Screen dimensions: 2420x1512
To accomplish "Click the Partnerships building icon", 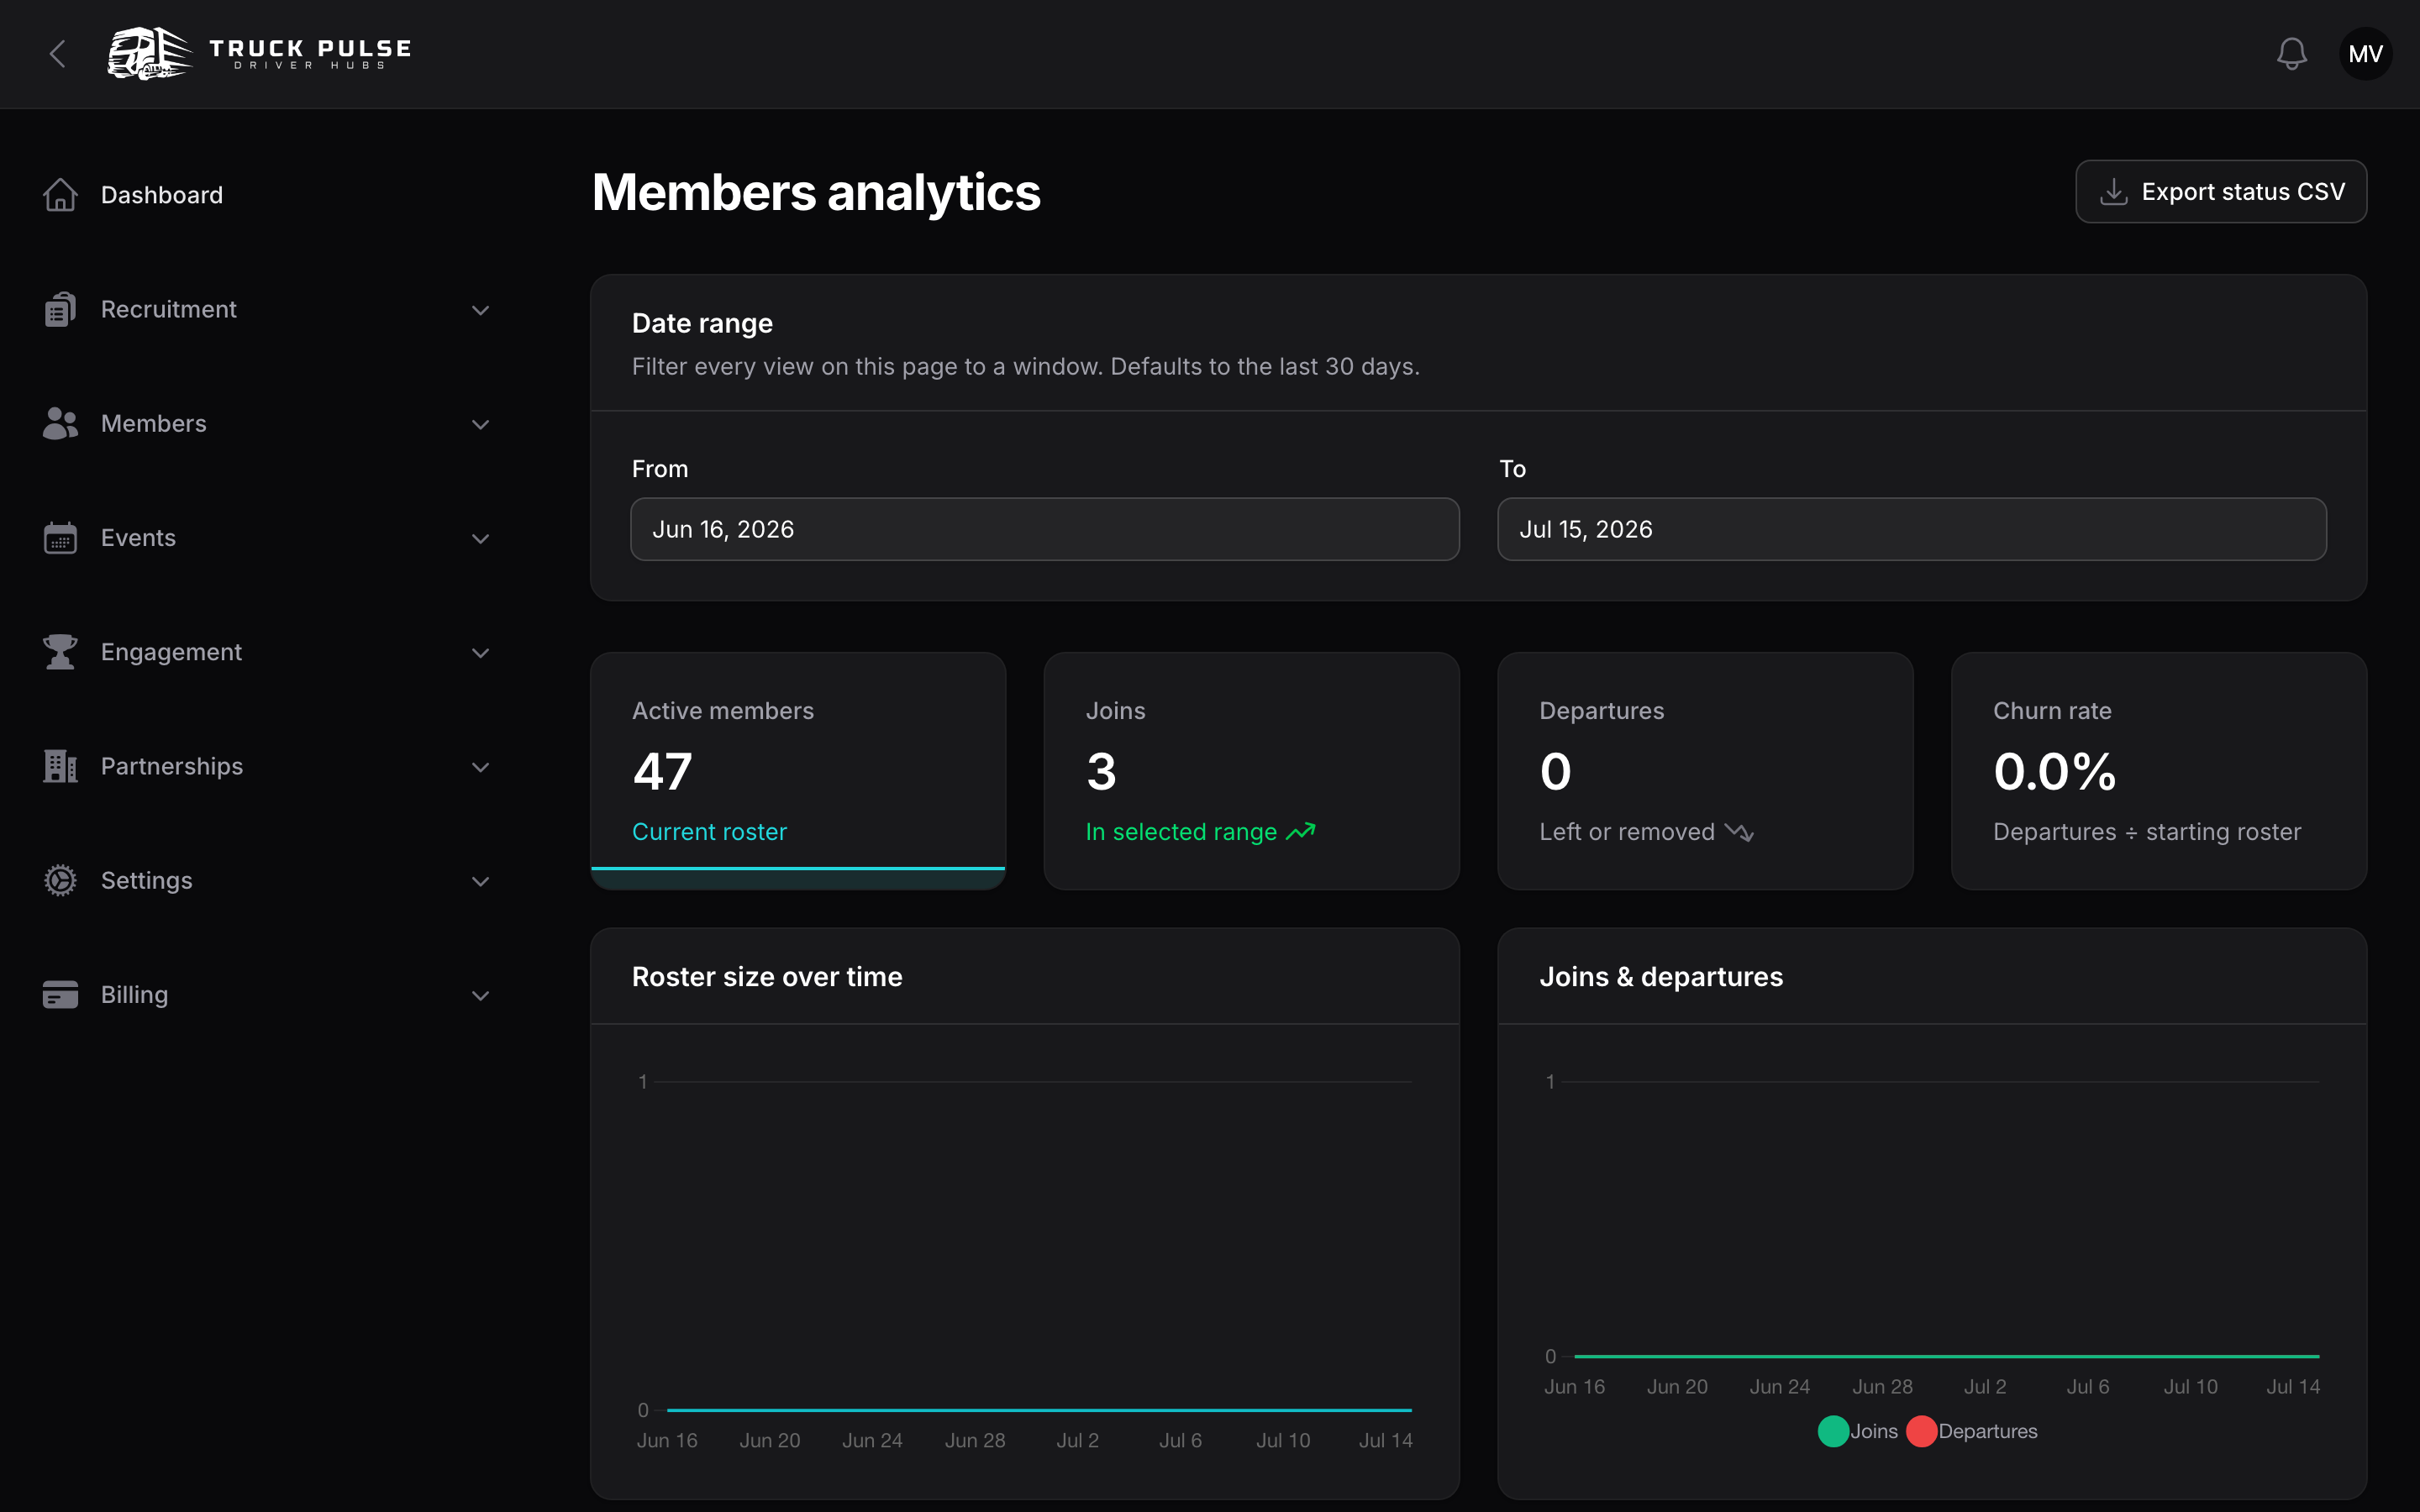I will coord(60,766).
